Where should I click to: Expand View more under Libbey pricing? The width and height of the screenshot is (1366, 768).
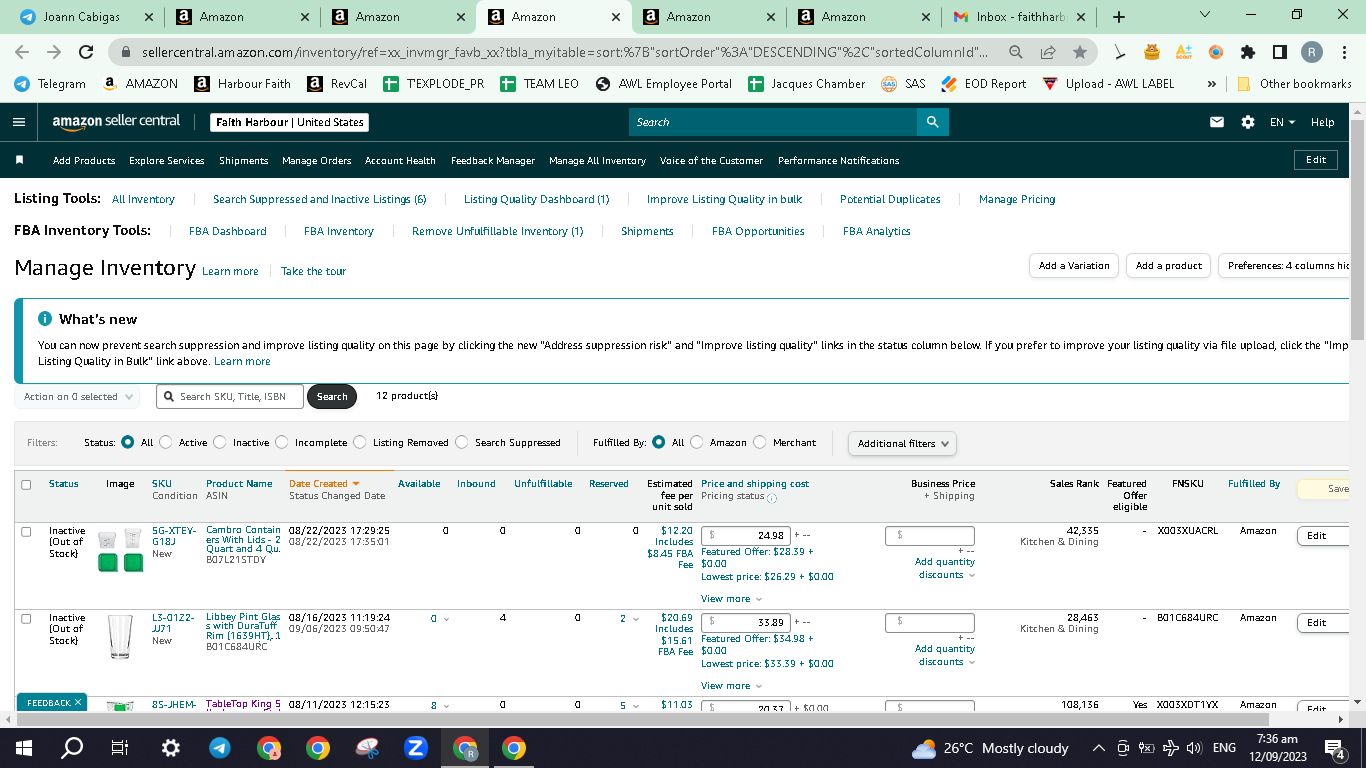pyautogui.click(x=731, y=686)
